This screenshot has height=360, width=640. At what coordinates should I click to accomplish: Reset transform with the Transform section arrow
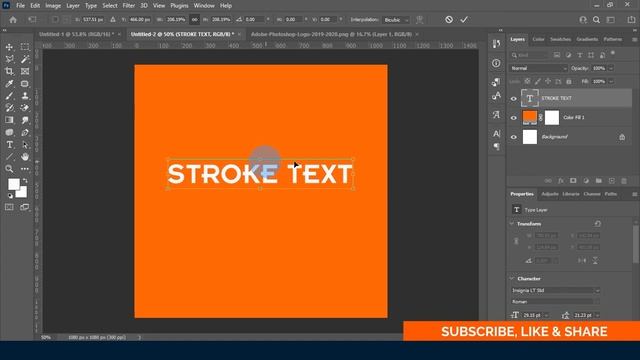pos(598,224)
